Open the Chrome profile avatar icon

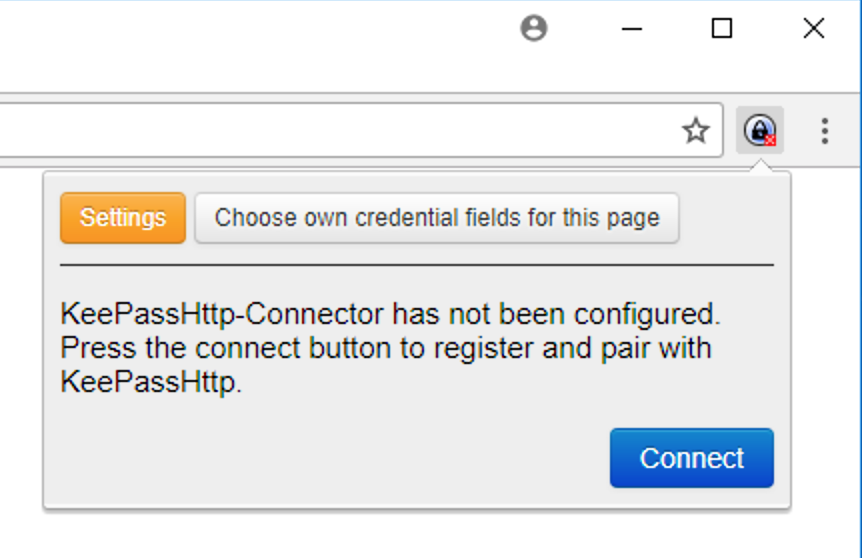coord(534,29)
